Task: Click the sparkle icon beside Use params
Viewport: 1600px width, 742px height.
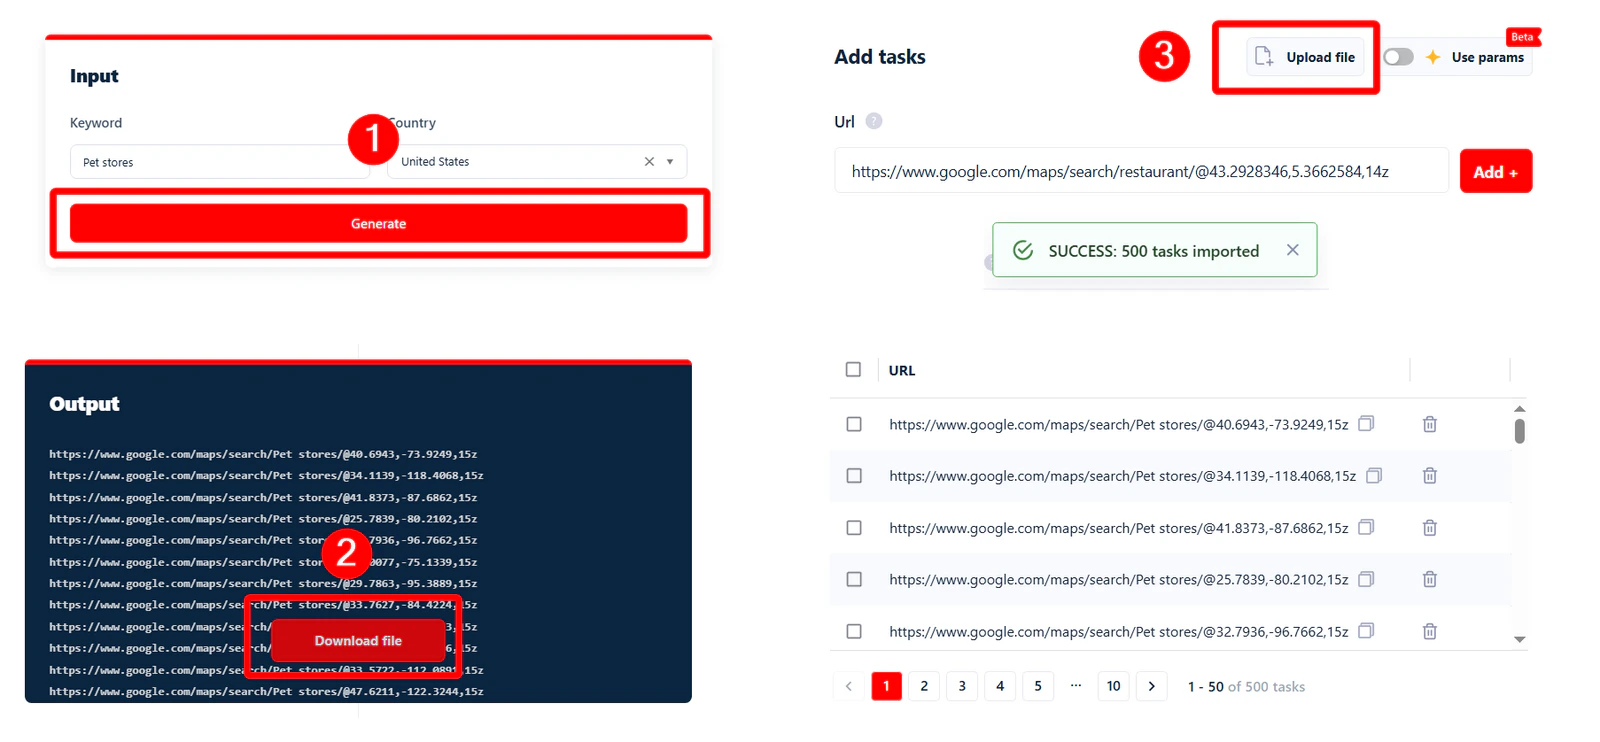Action: pos(1433,57)
